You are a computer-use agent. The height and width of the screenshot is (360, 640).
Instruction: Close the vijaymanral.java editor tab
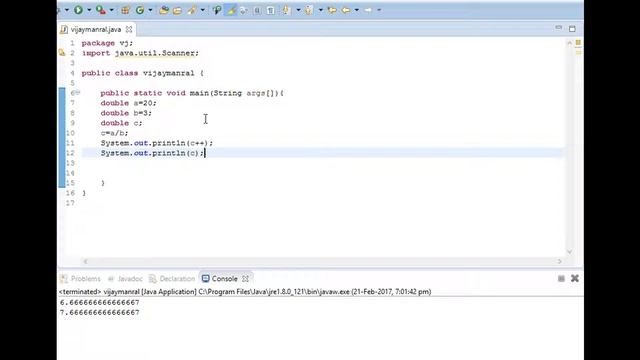pyautogui.click(x=129, y=29)
